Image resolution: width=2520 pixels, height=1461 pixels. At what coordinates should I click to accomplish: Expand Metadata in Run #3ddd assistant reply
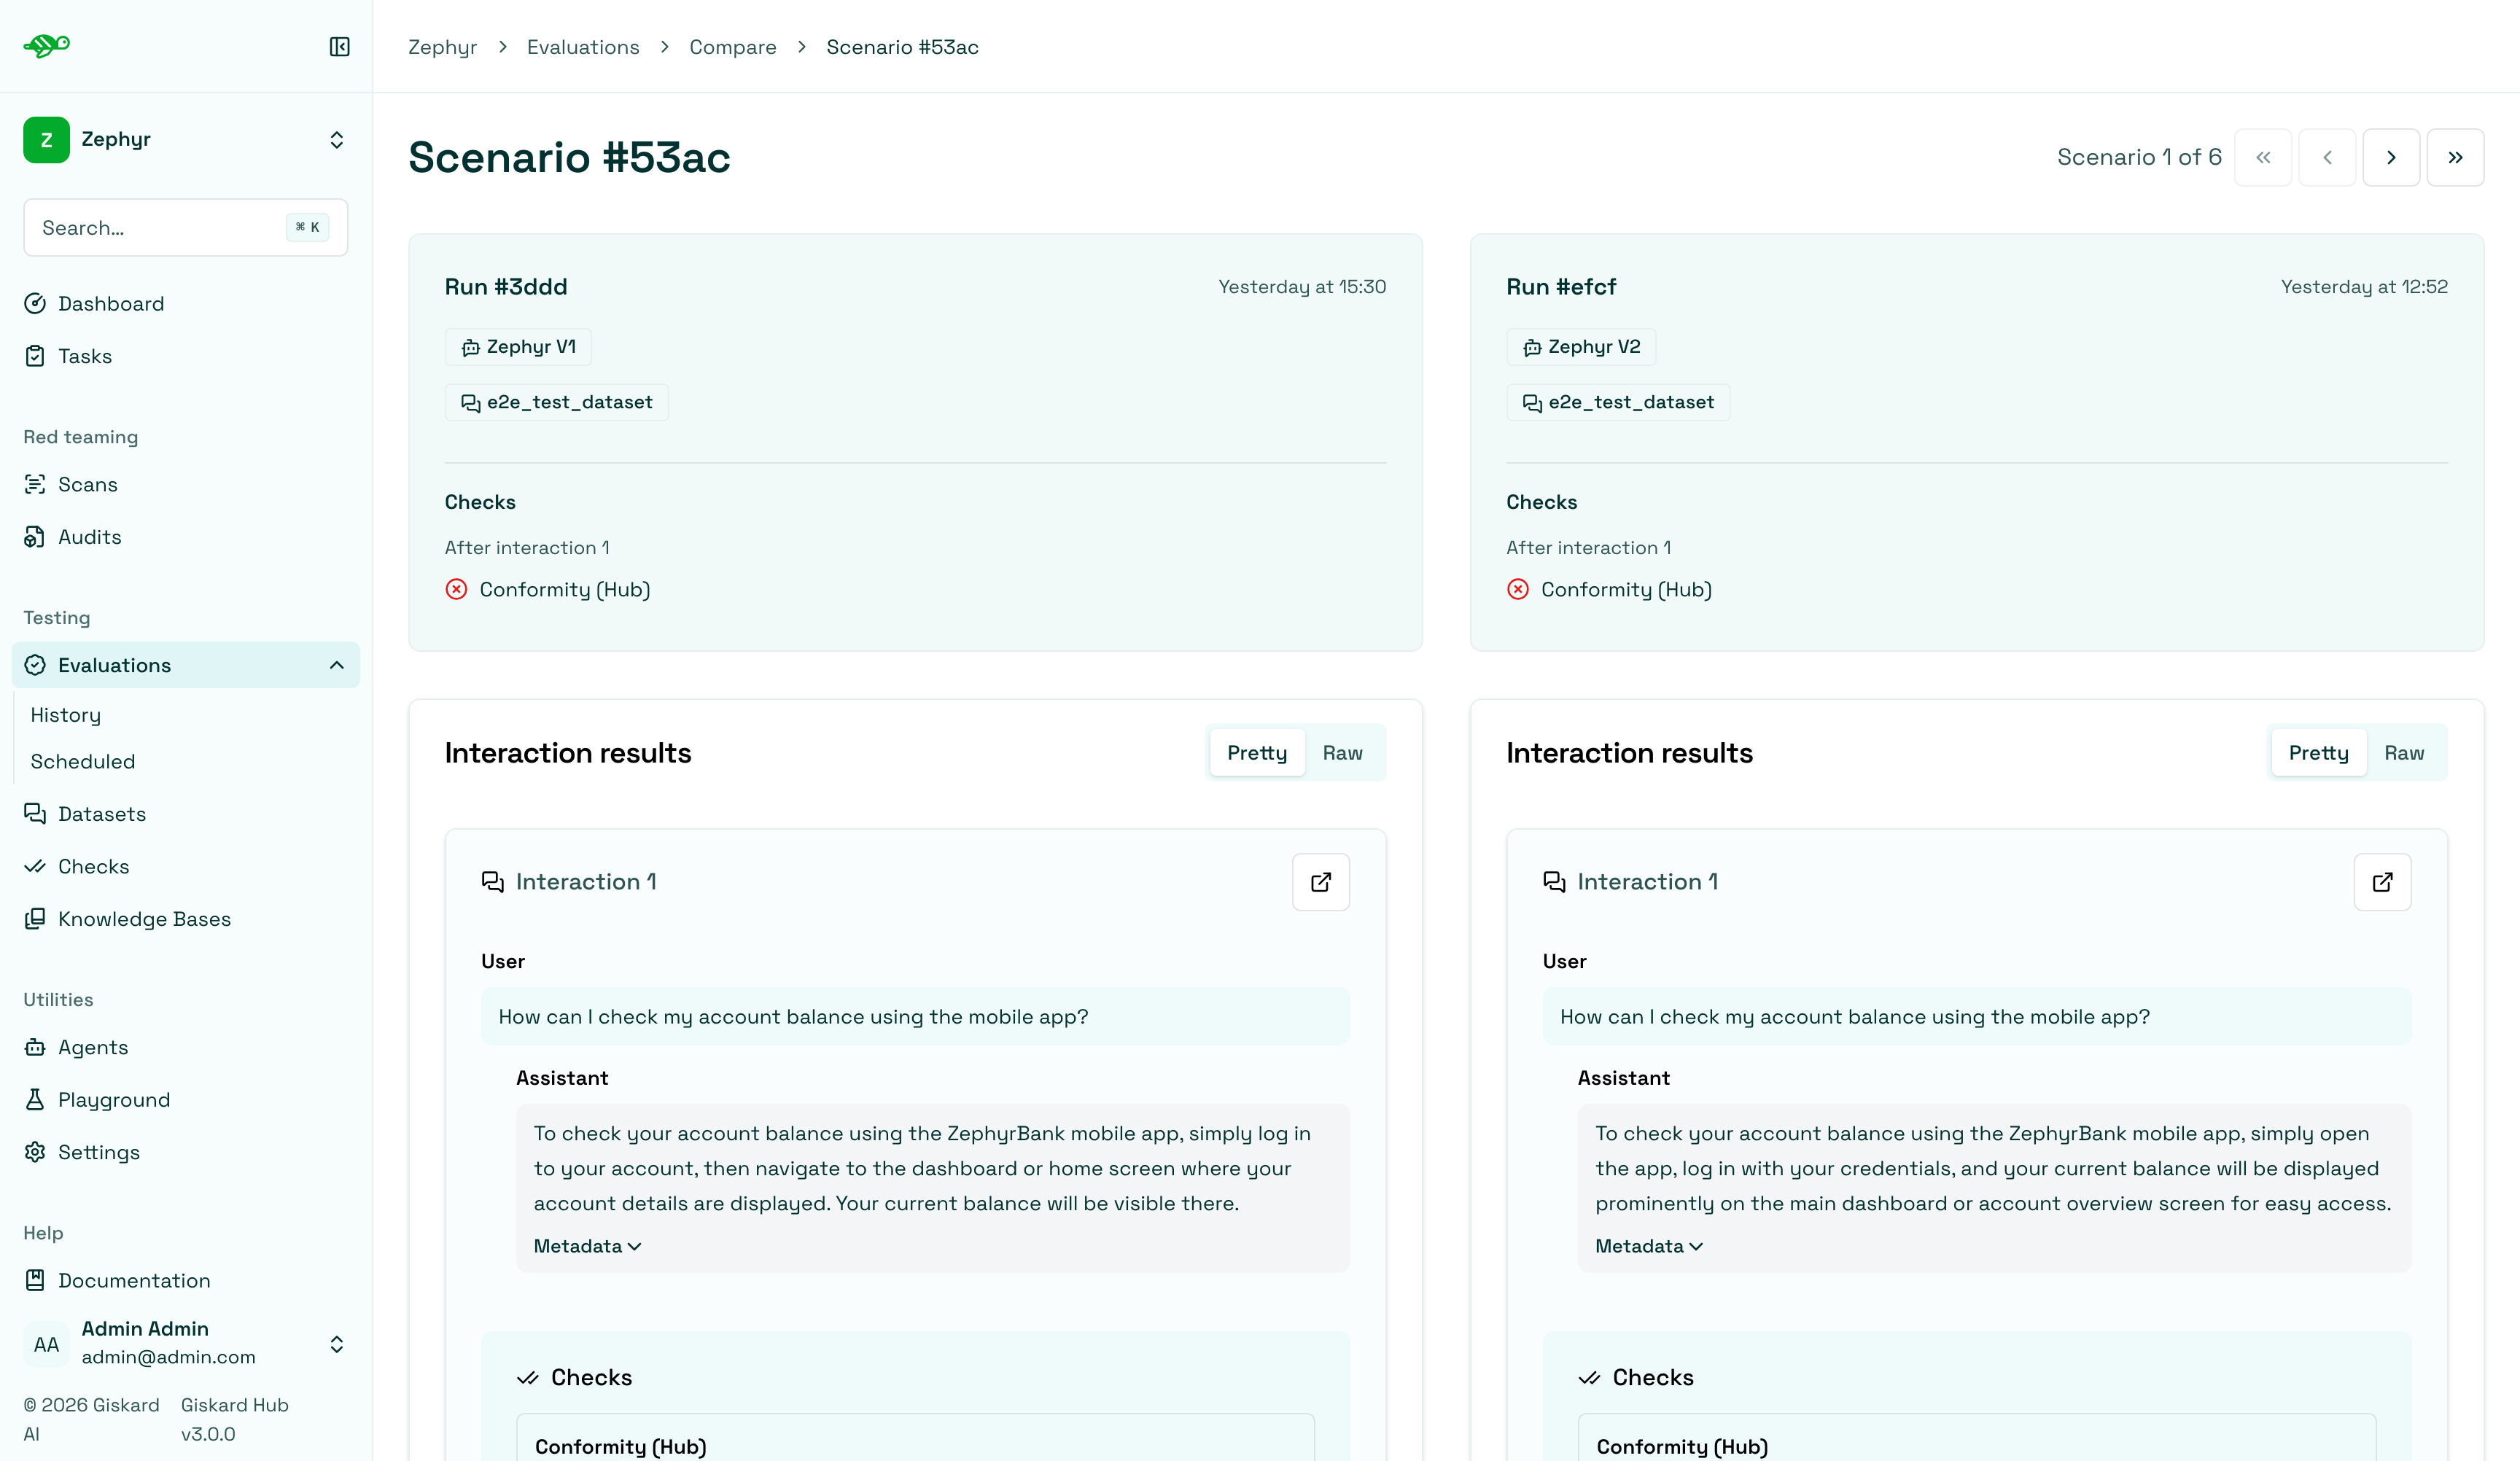coord(587,1246)
